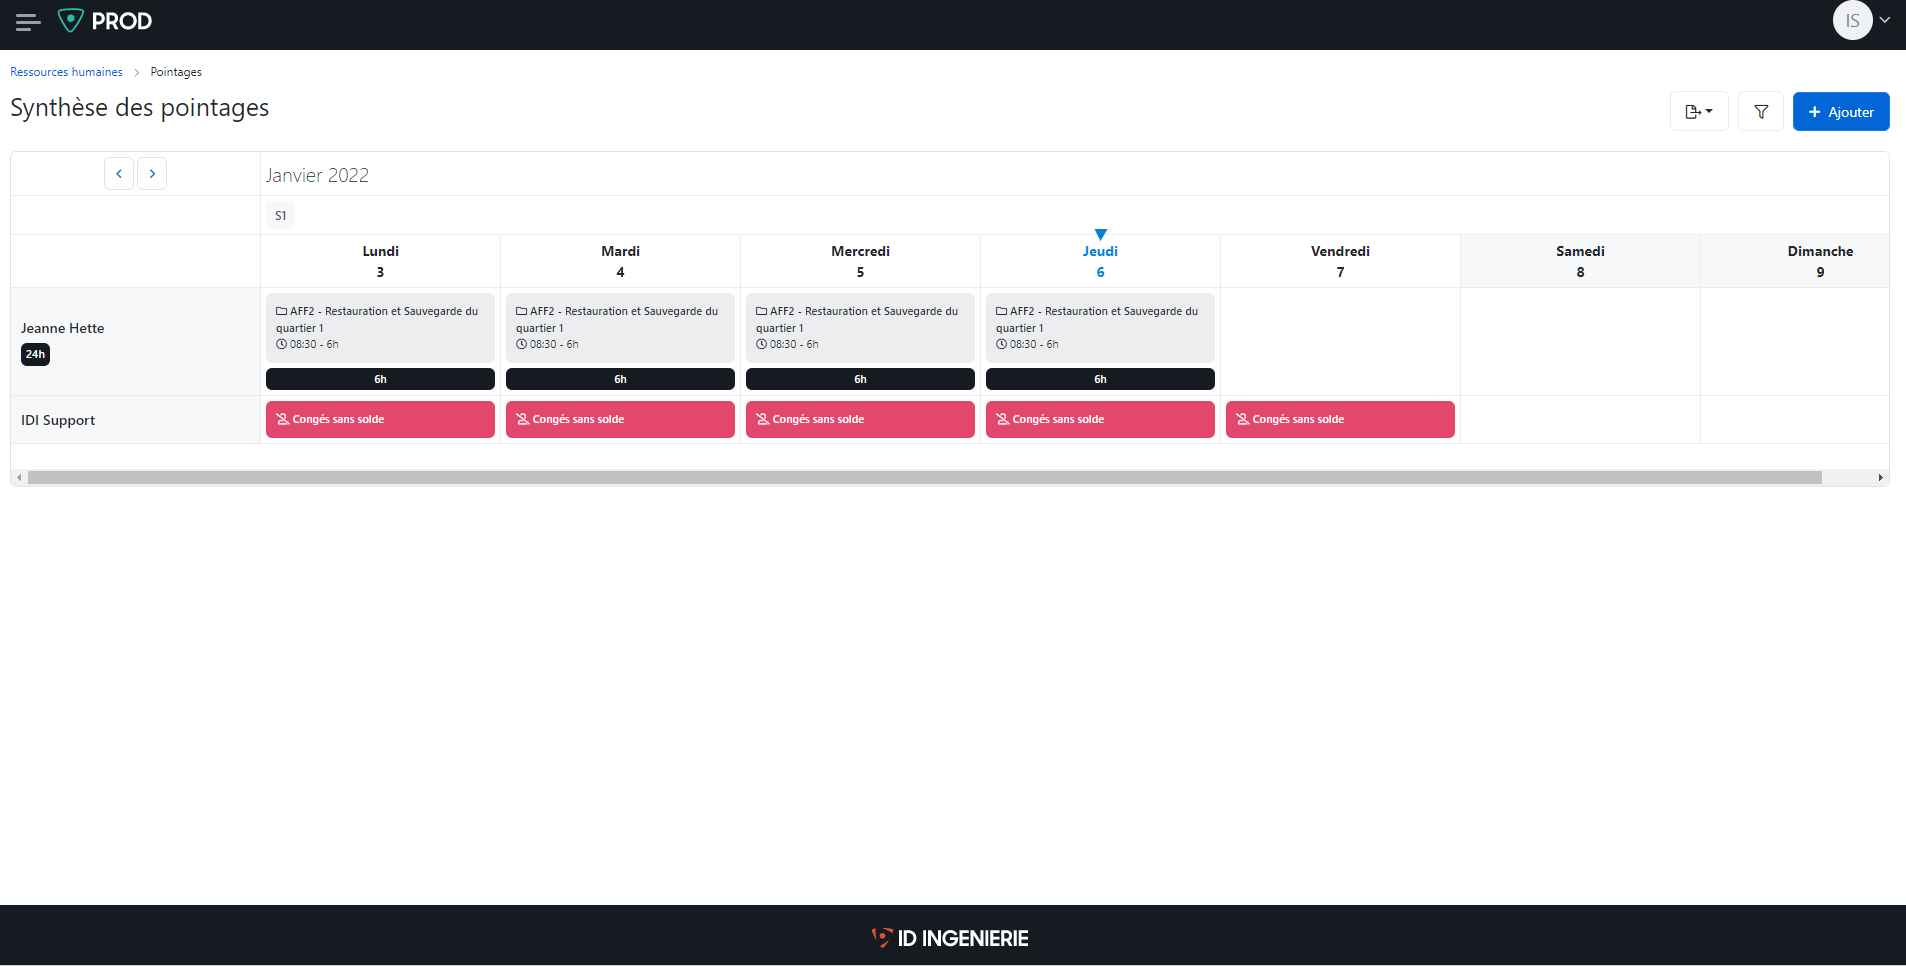The image size is (1906, 966).
Task: Open the export dropdown icon
Action: click(x=1698, y=111)
